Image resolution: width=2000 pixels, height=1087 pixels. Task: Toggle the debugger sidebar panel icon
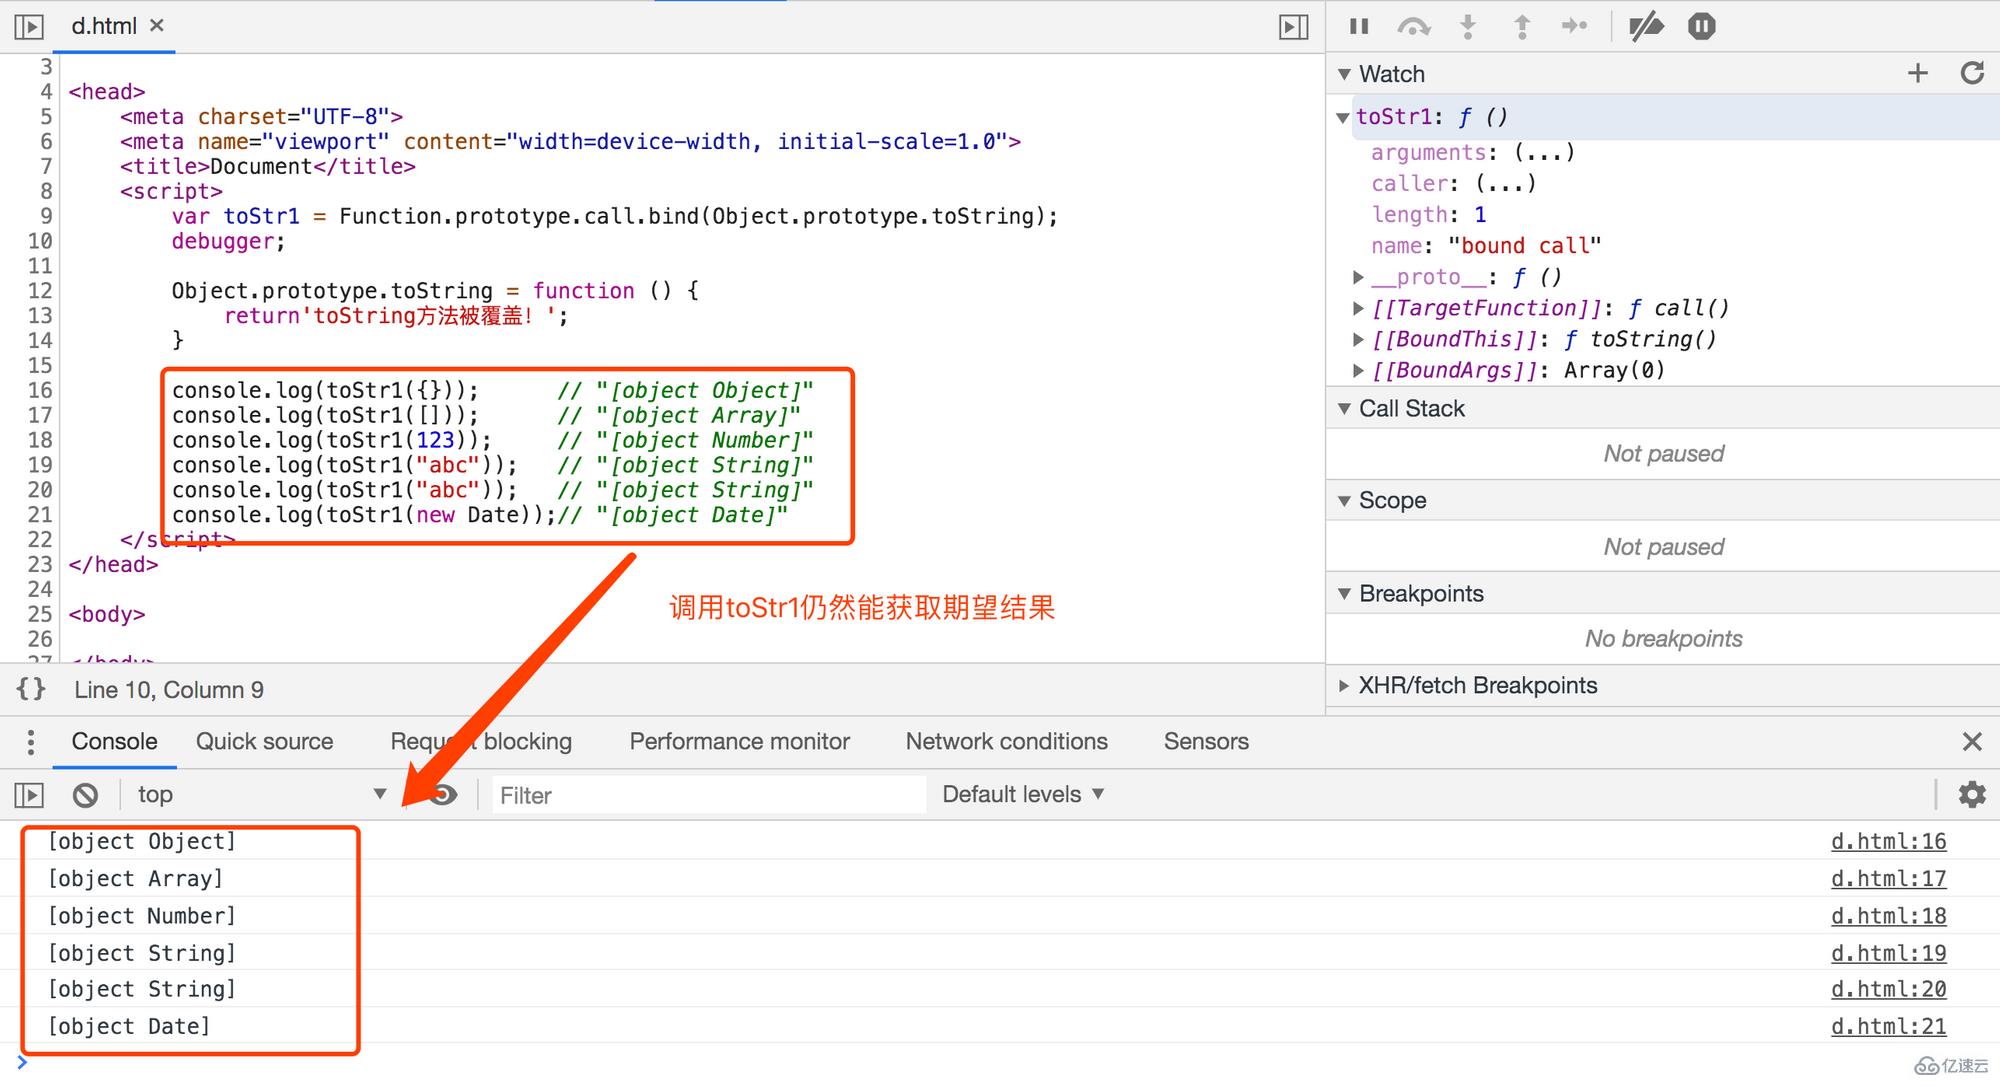point(1294,27)
